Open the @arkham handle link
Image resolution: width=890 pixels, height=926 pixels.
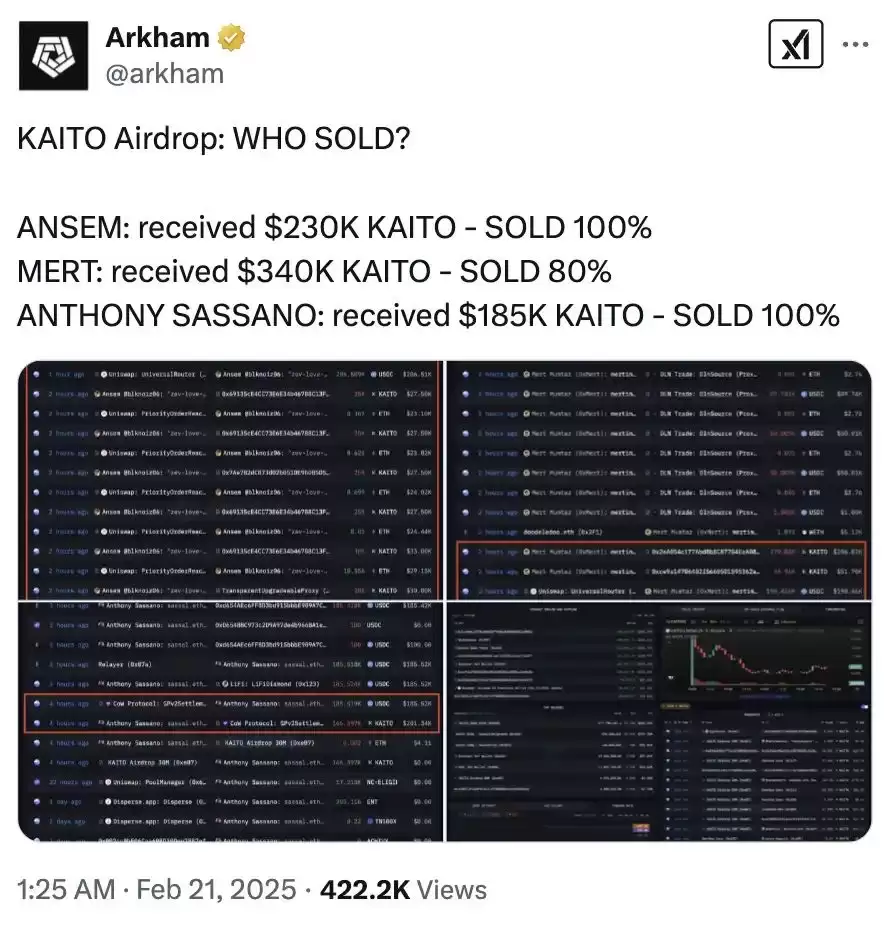[164, 72]
